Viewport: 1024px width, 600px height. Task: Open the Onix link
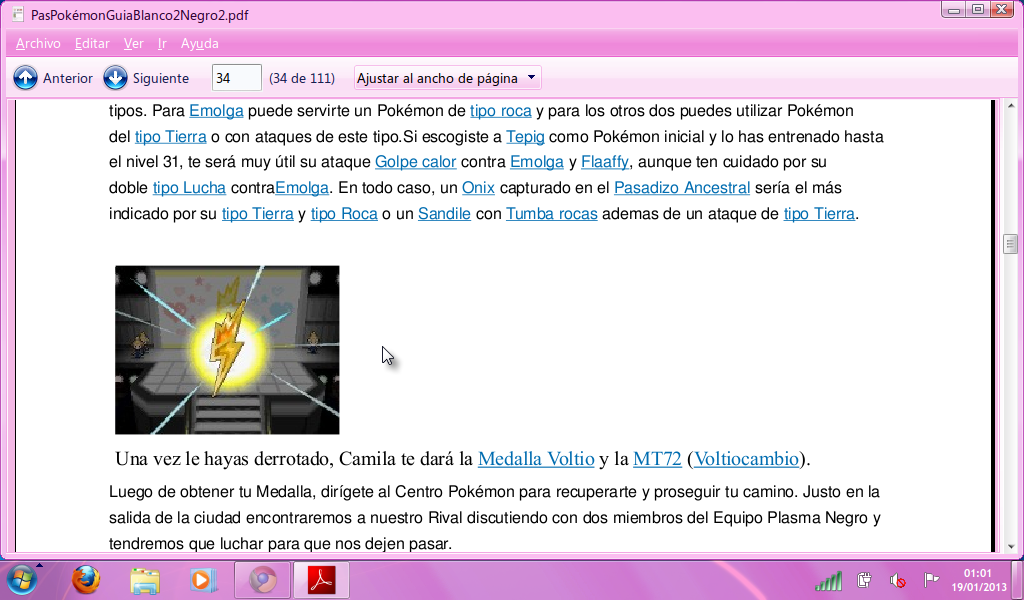coord(478,188)
